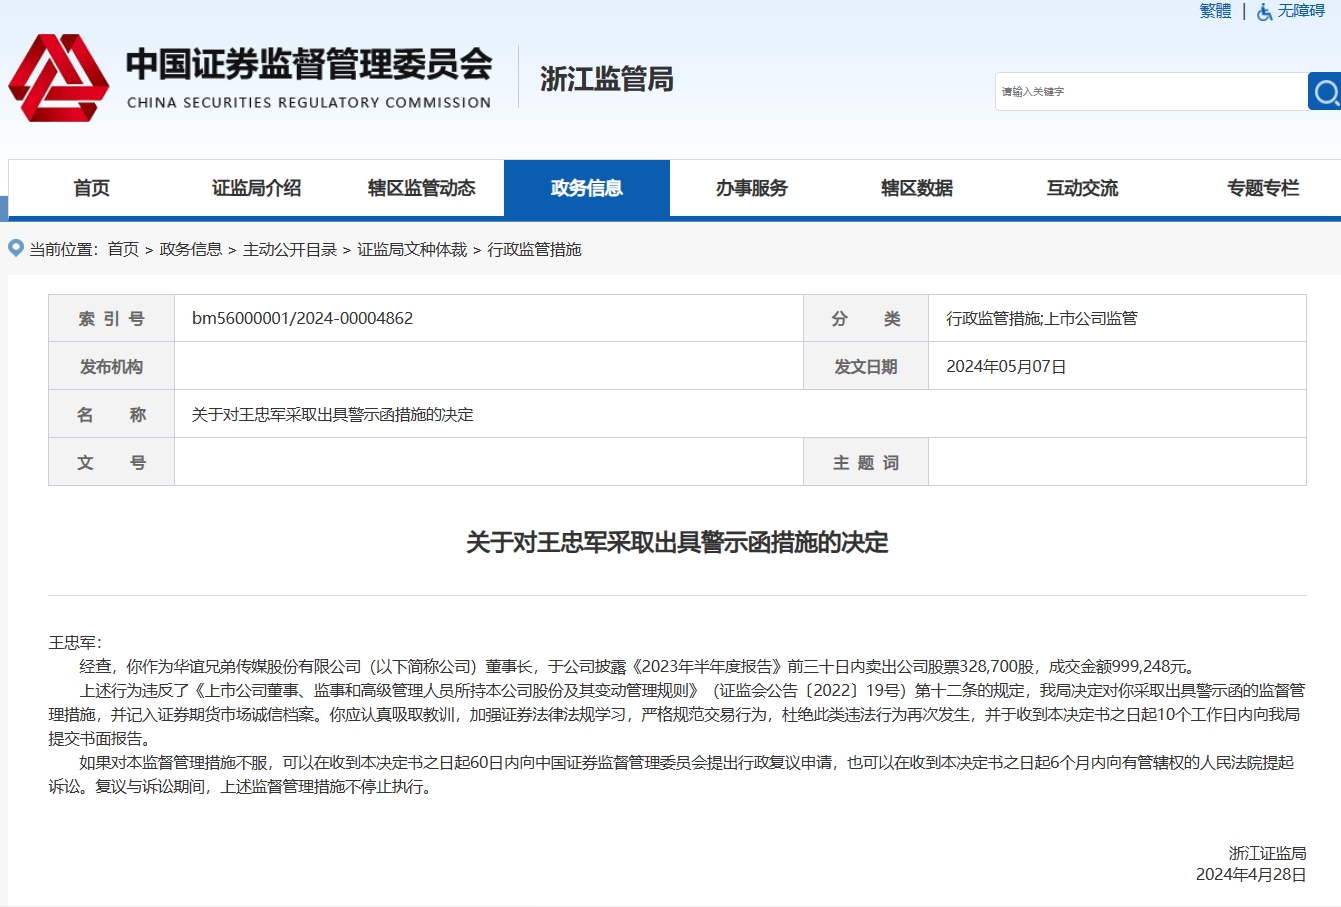The width and height of the screenshot is (1341, 907).
Task: Select the 政务信息 navigation tab
Action: [587, 188]
